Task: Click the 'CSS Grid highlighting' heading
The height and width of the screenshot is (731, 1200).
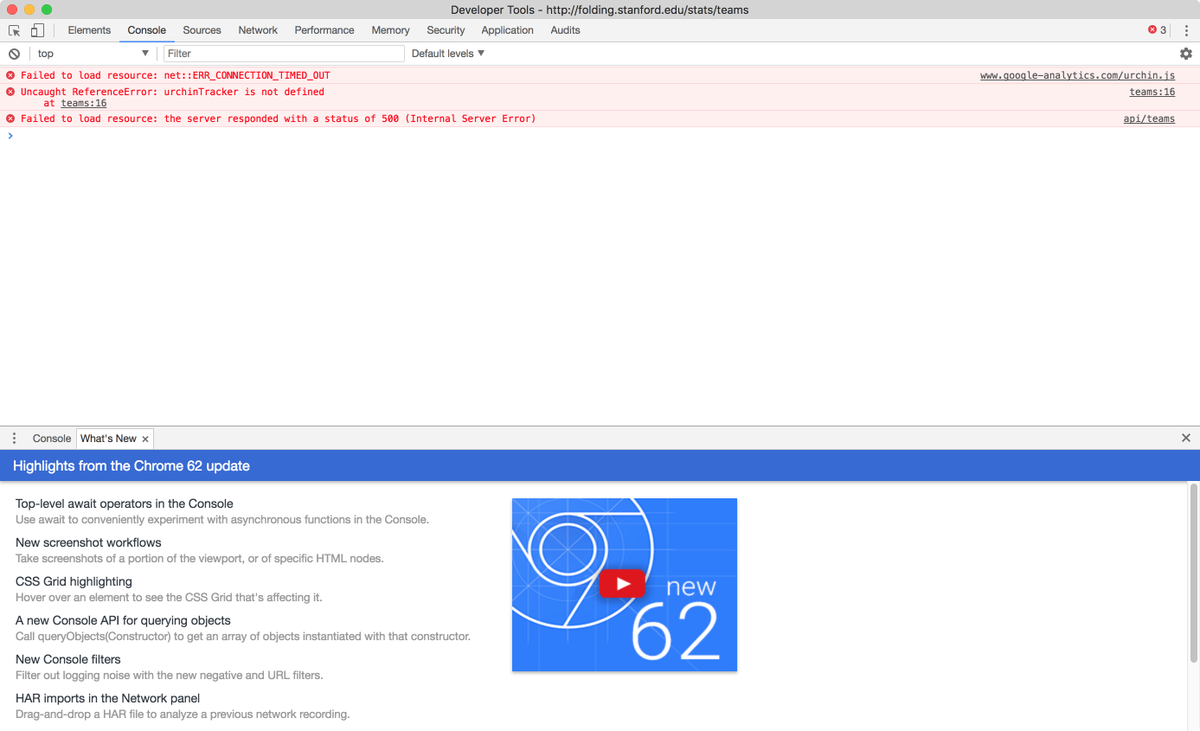Action: pos(74,582)
